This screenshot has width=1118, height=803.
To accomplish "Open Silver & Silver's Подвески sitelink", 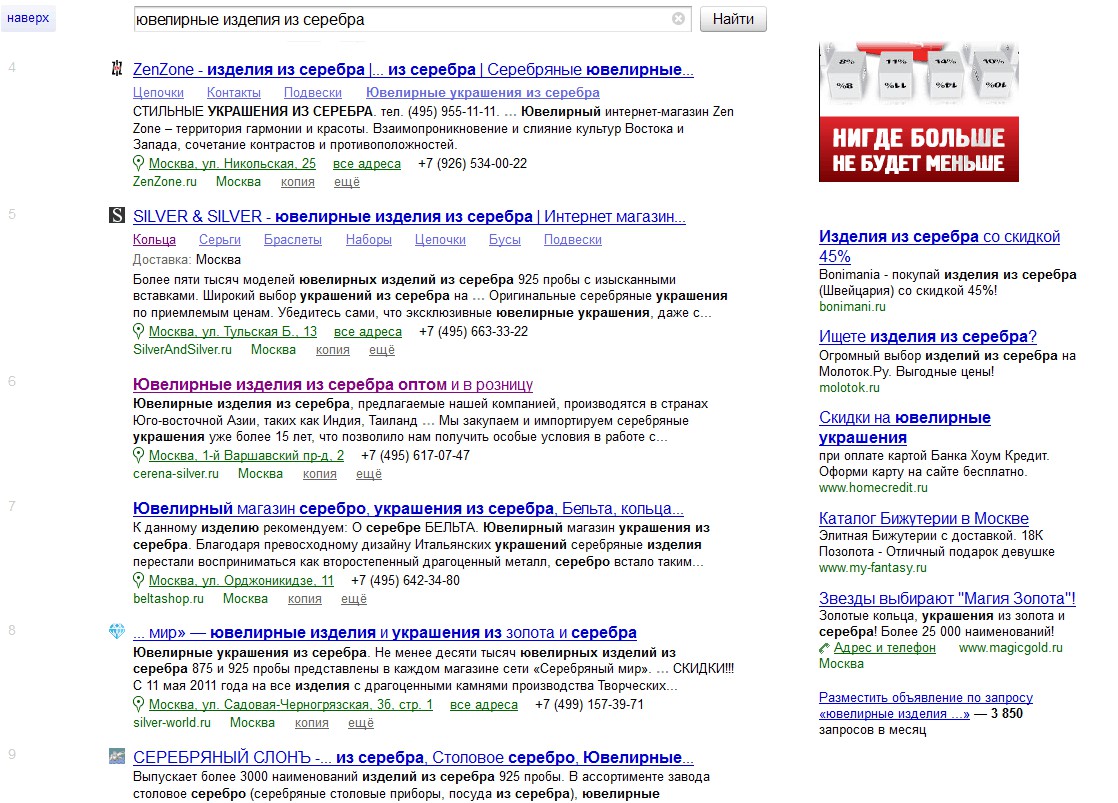I will (x=573, y=240).
